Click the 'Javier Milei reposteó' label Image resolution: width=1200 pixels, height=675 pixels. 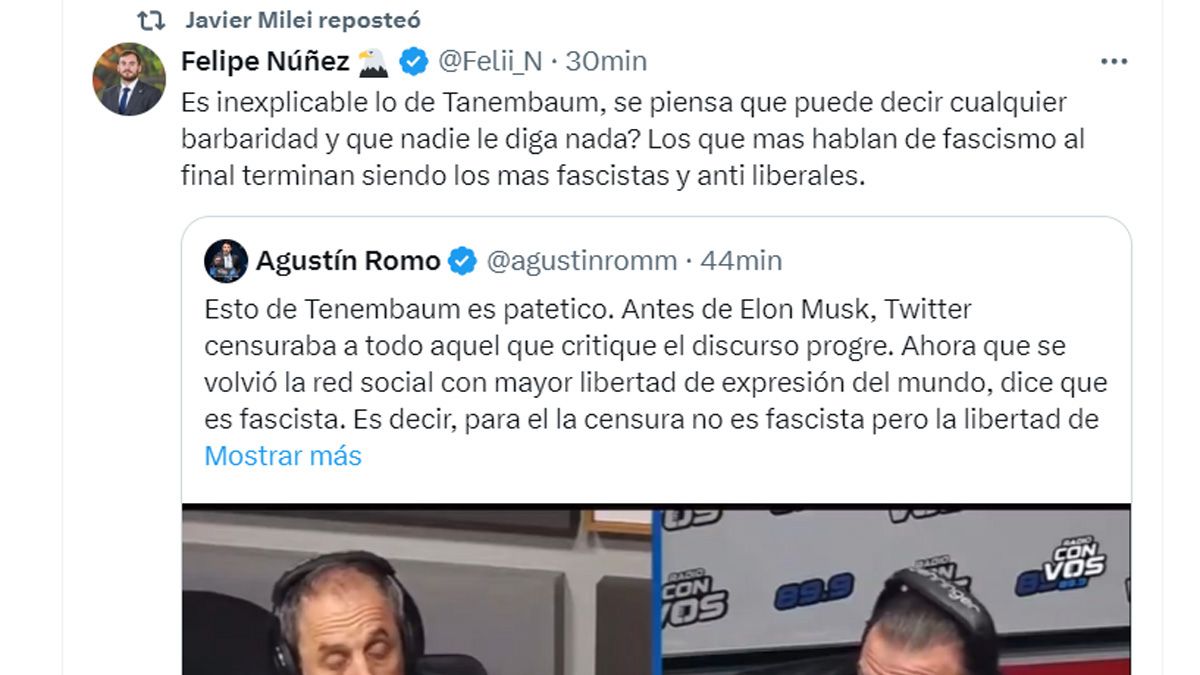click(303, 20)
